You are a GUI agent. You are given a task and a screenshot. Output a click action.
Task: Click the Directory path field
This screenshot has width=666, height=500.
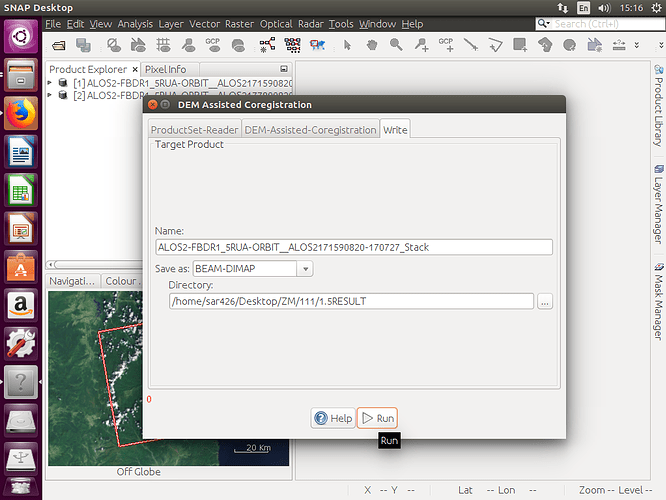click(x=351, y=302)
